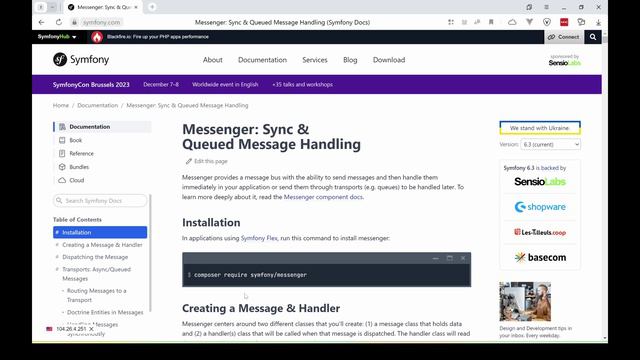
Task: Click the composer require symfony/messenger command
Action: point(250,275)
